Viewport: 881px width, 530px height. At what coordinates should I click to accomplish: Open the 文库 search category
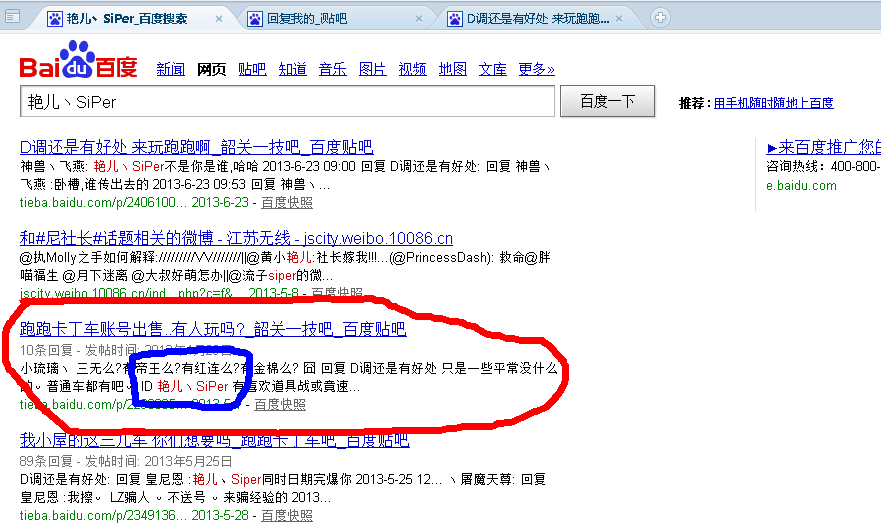click(493, 69)
